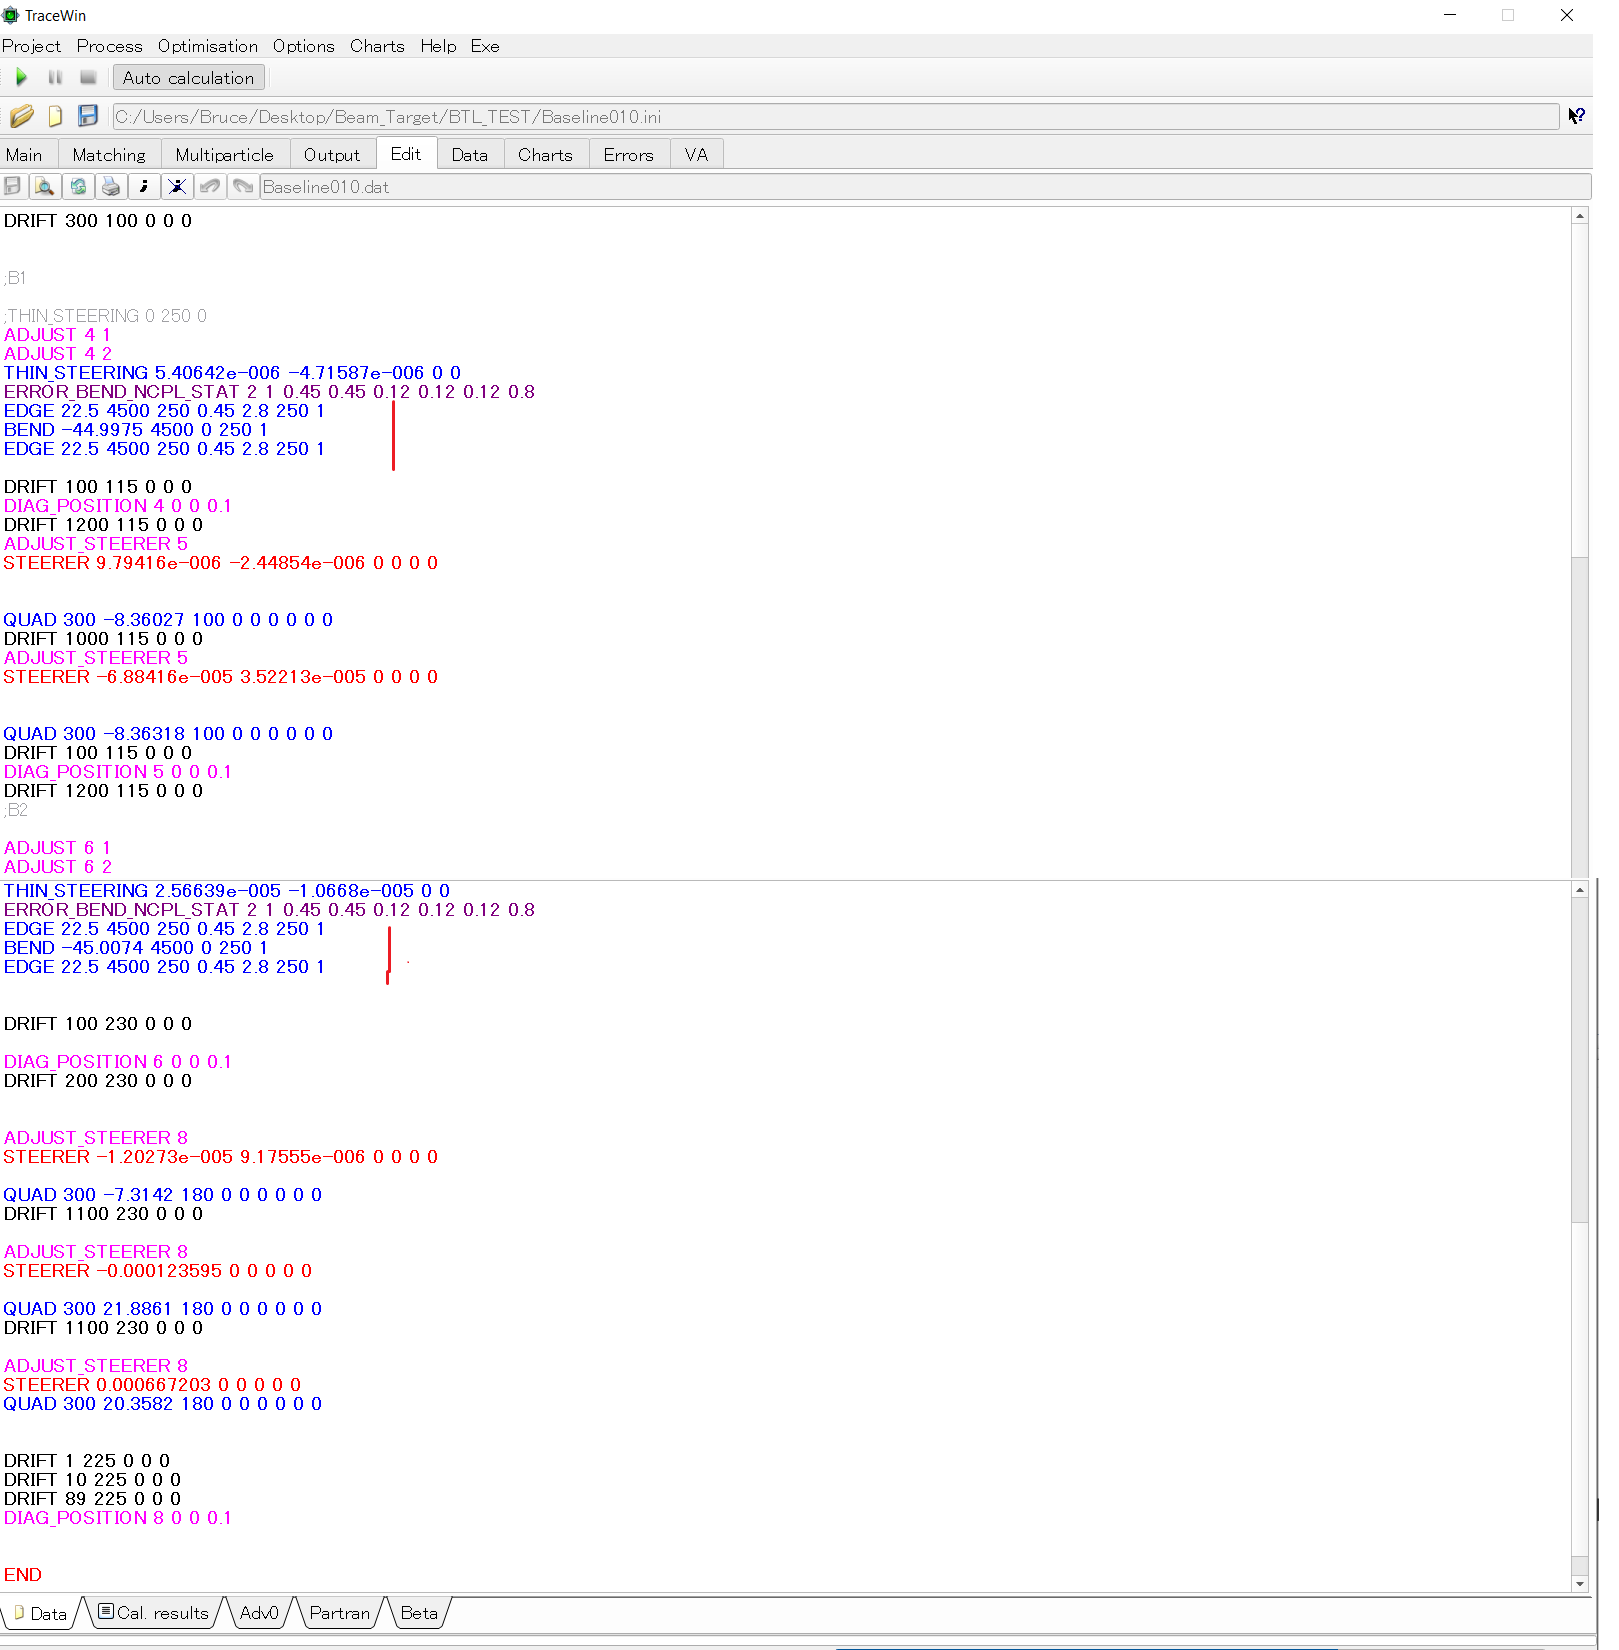Click the crossed-out semicolon uncomment icon
The height and width of the screenshot is (1650, 1619).
pos(177,186)
